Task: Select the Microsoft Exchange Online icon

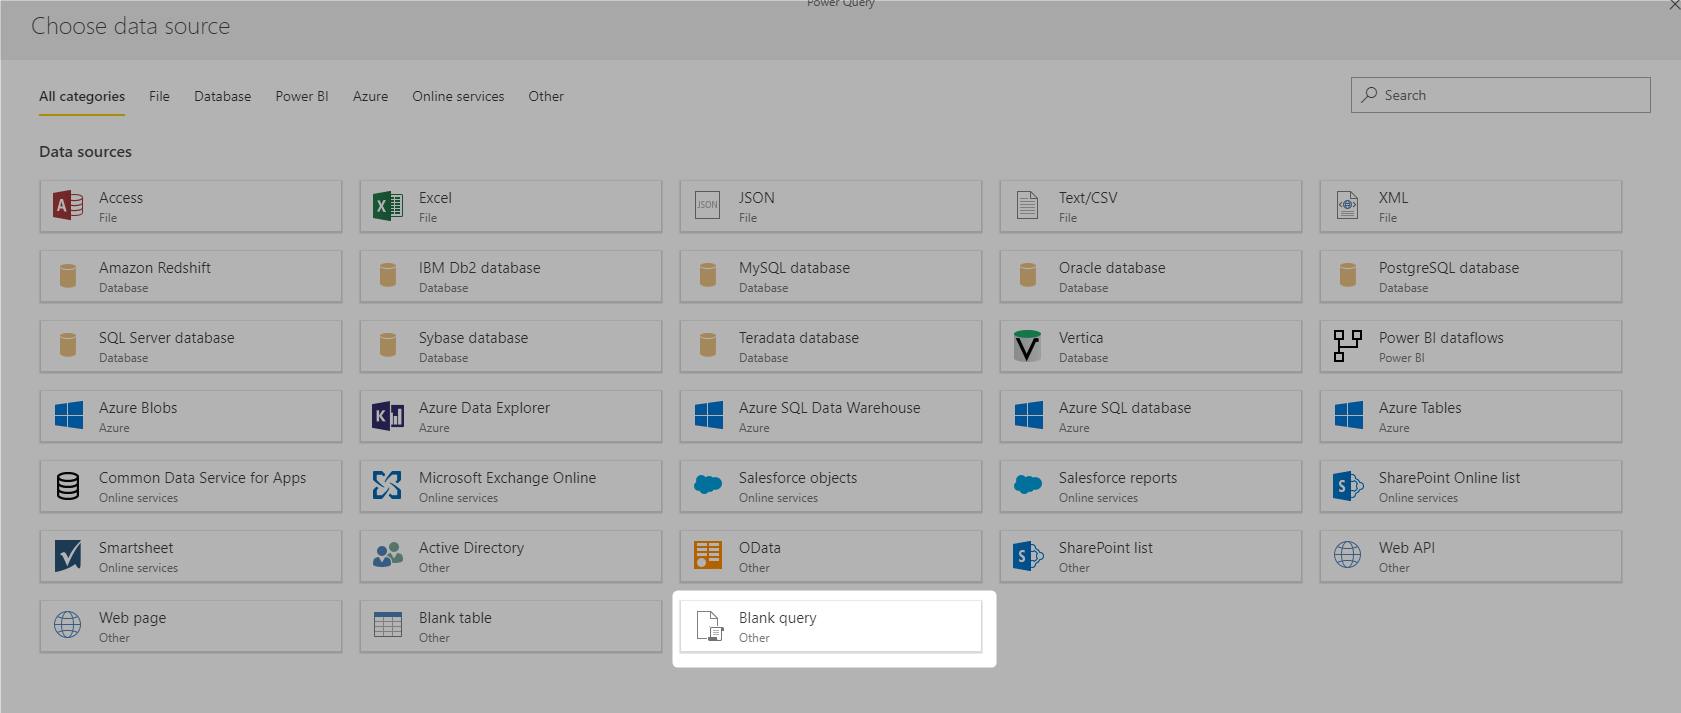Action: (388, 486)
